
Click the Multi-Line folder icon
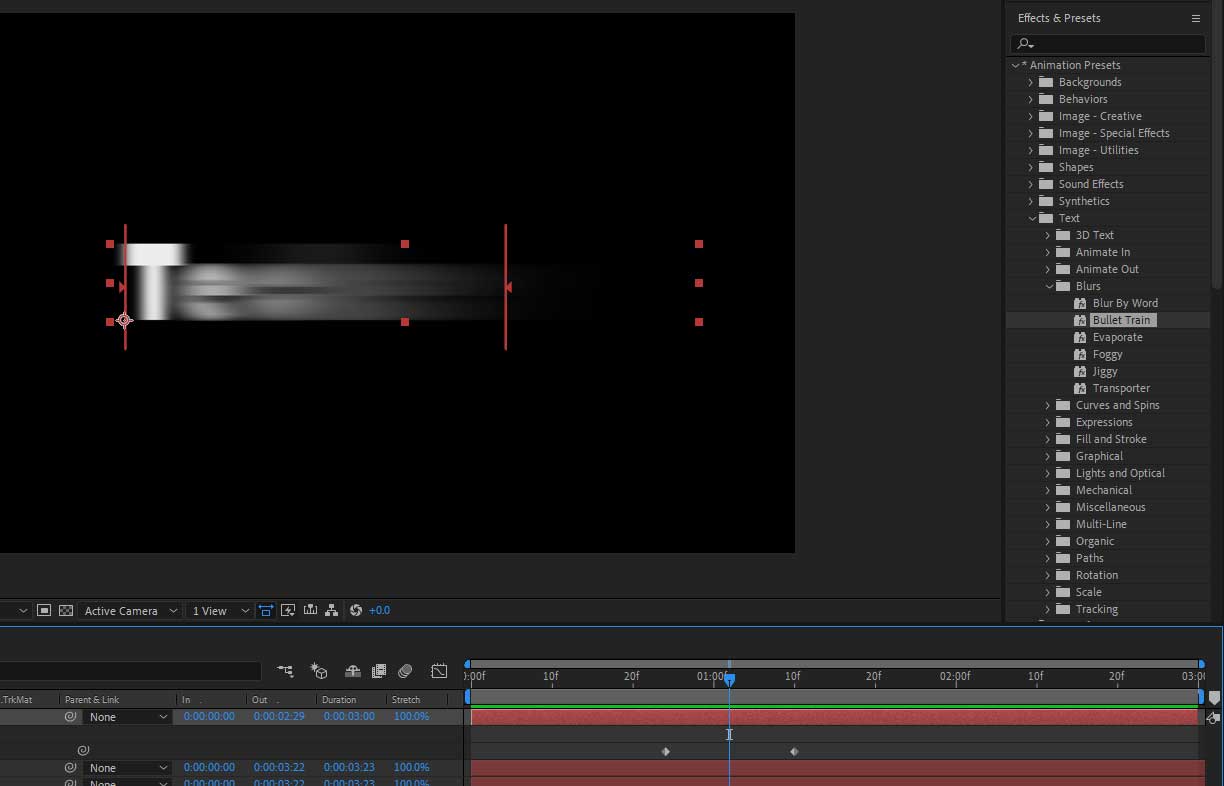coord(1063,524)
